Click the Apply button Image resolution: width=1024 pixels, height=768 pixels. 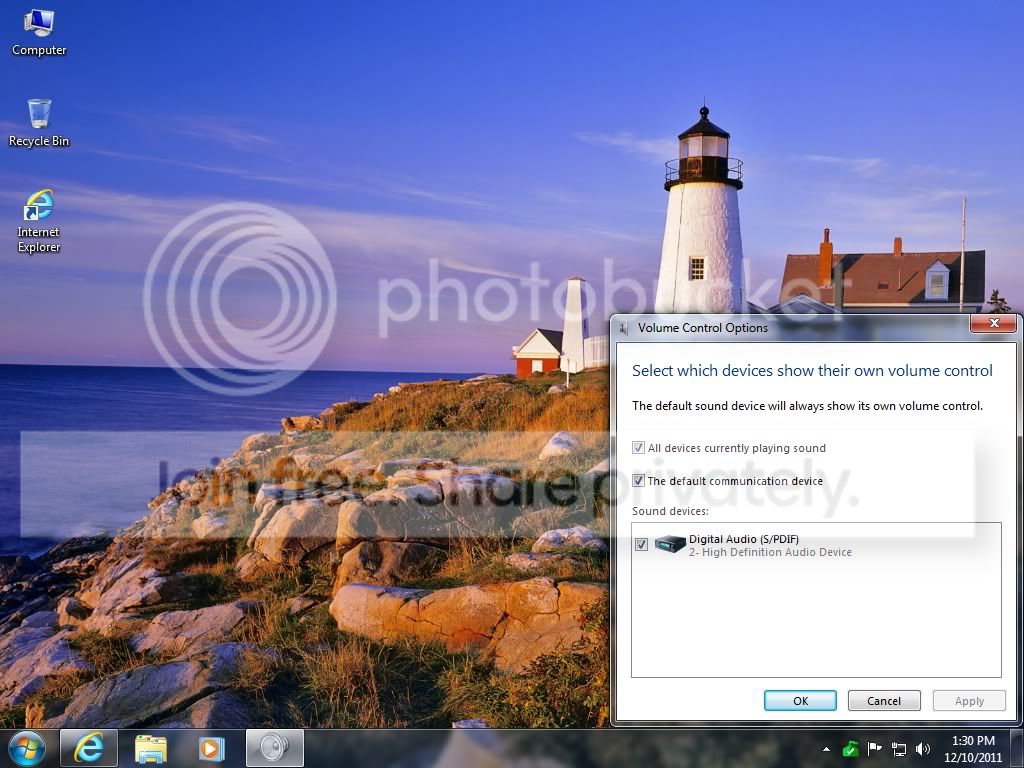(x=969, y=701)
